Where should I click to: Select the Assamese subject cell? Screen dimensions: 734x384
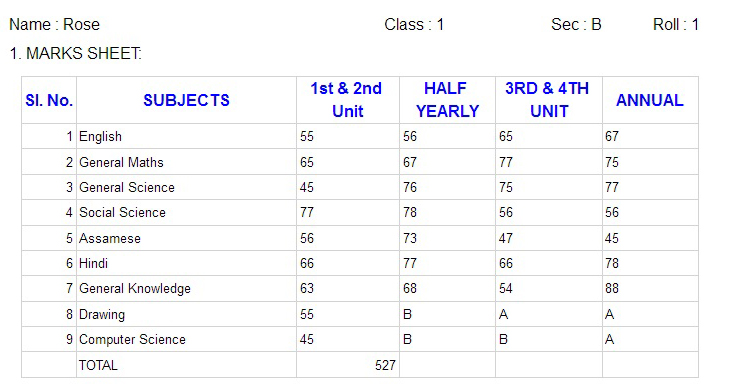(x=186, y=238)
